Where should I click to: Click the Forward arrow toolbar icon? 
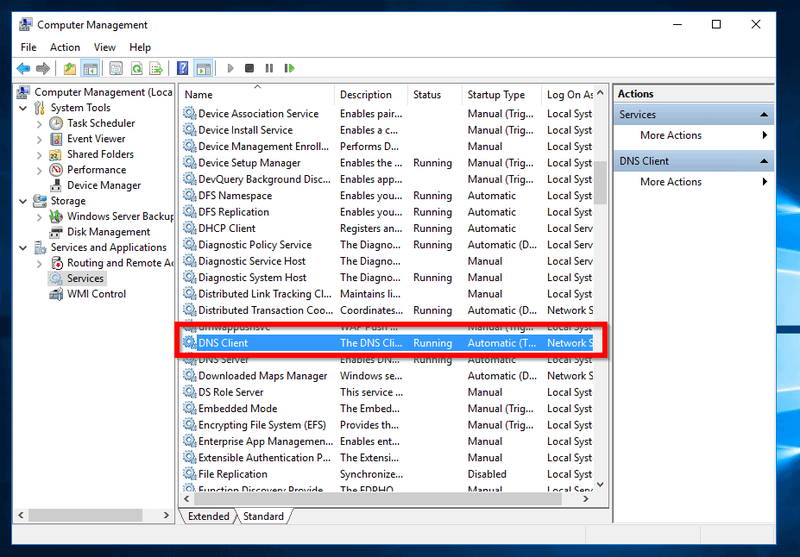(43, 68)
